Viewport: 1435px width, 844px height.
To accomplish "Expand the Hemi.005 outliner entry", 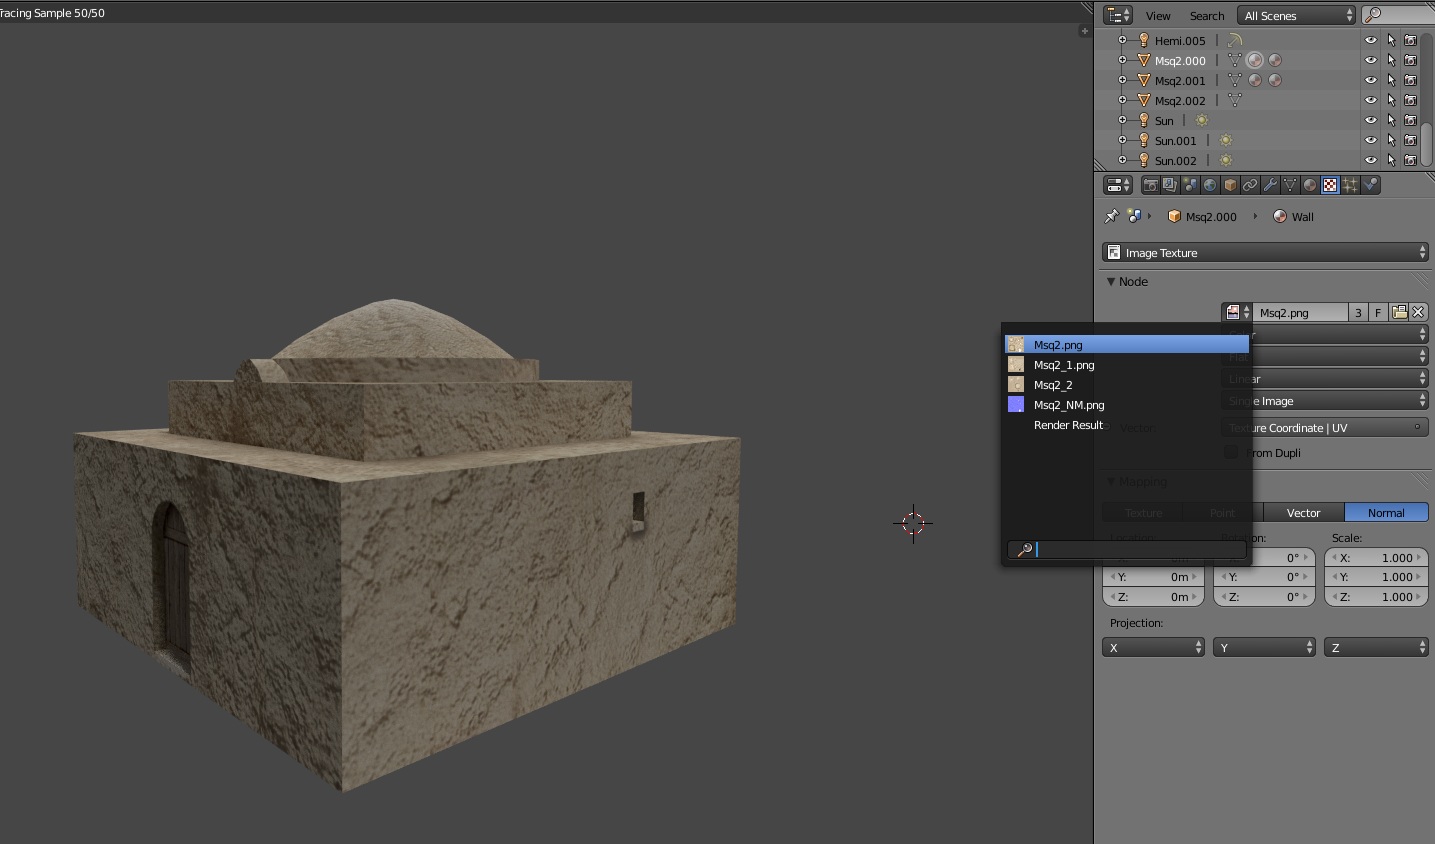I will click(1122, 40).
